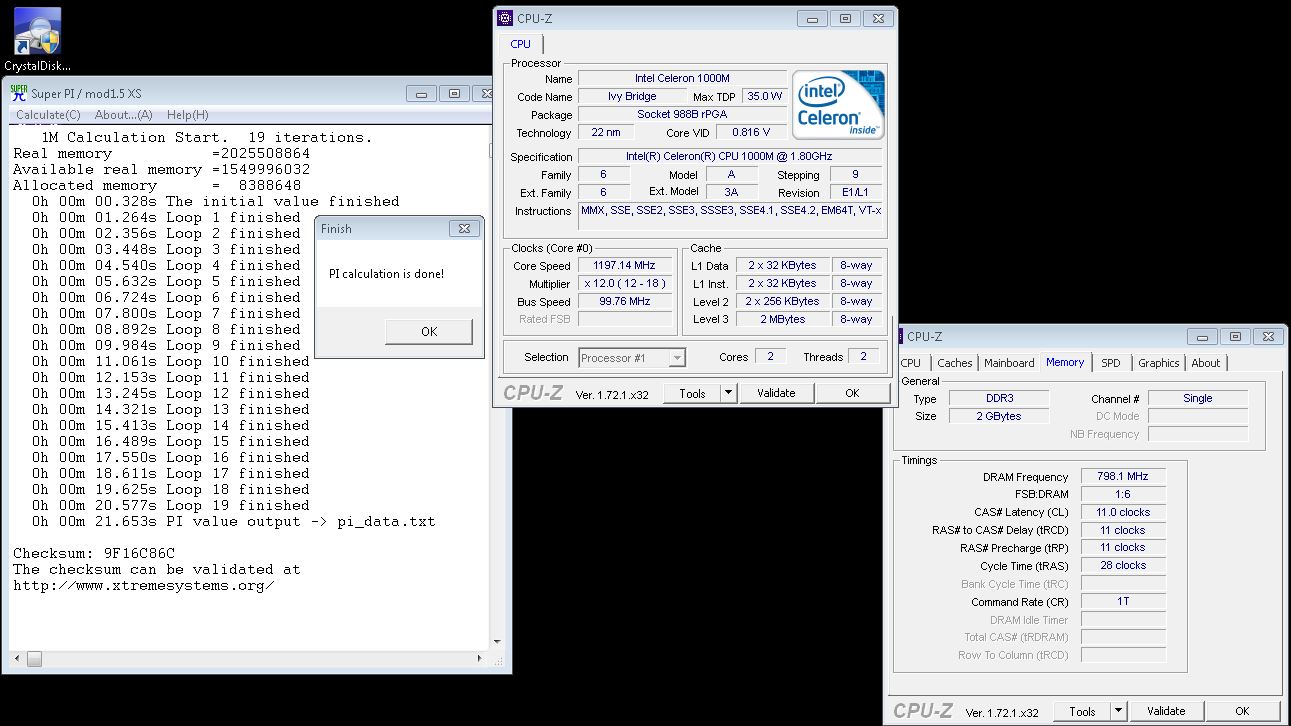
Task: Click the DRAM Frequency 798.1 MHz value
Action: tap(1122, 477)
